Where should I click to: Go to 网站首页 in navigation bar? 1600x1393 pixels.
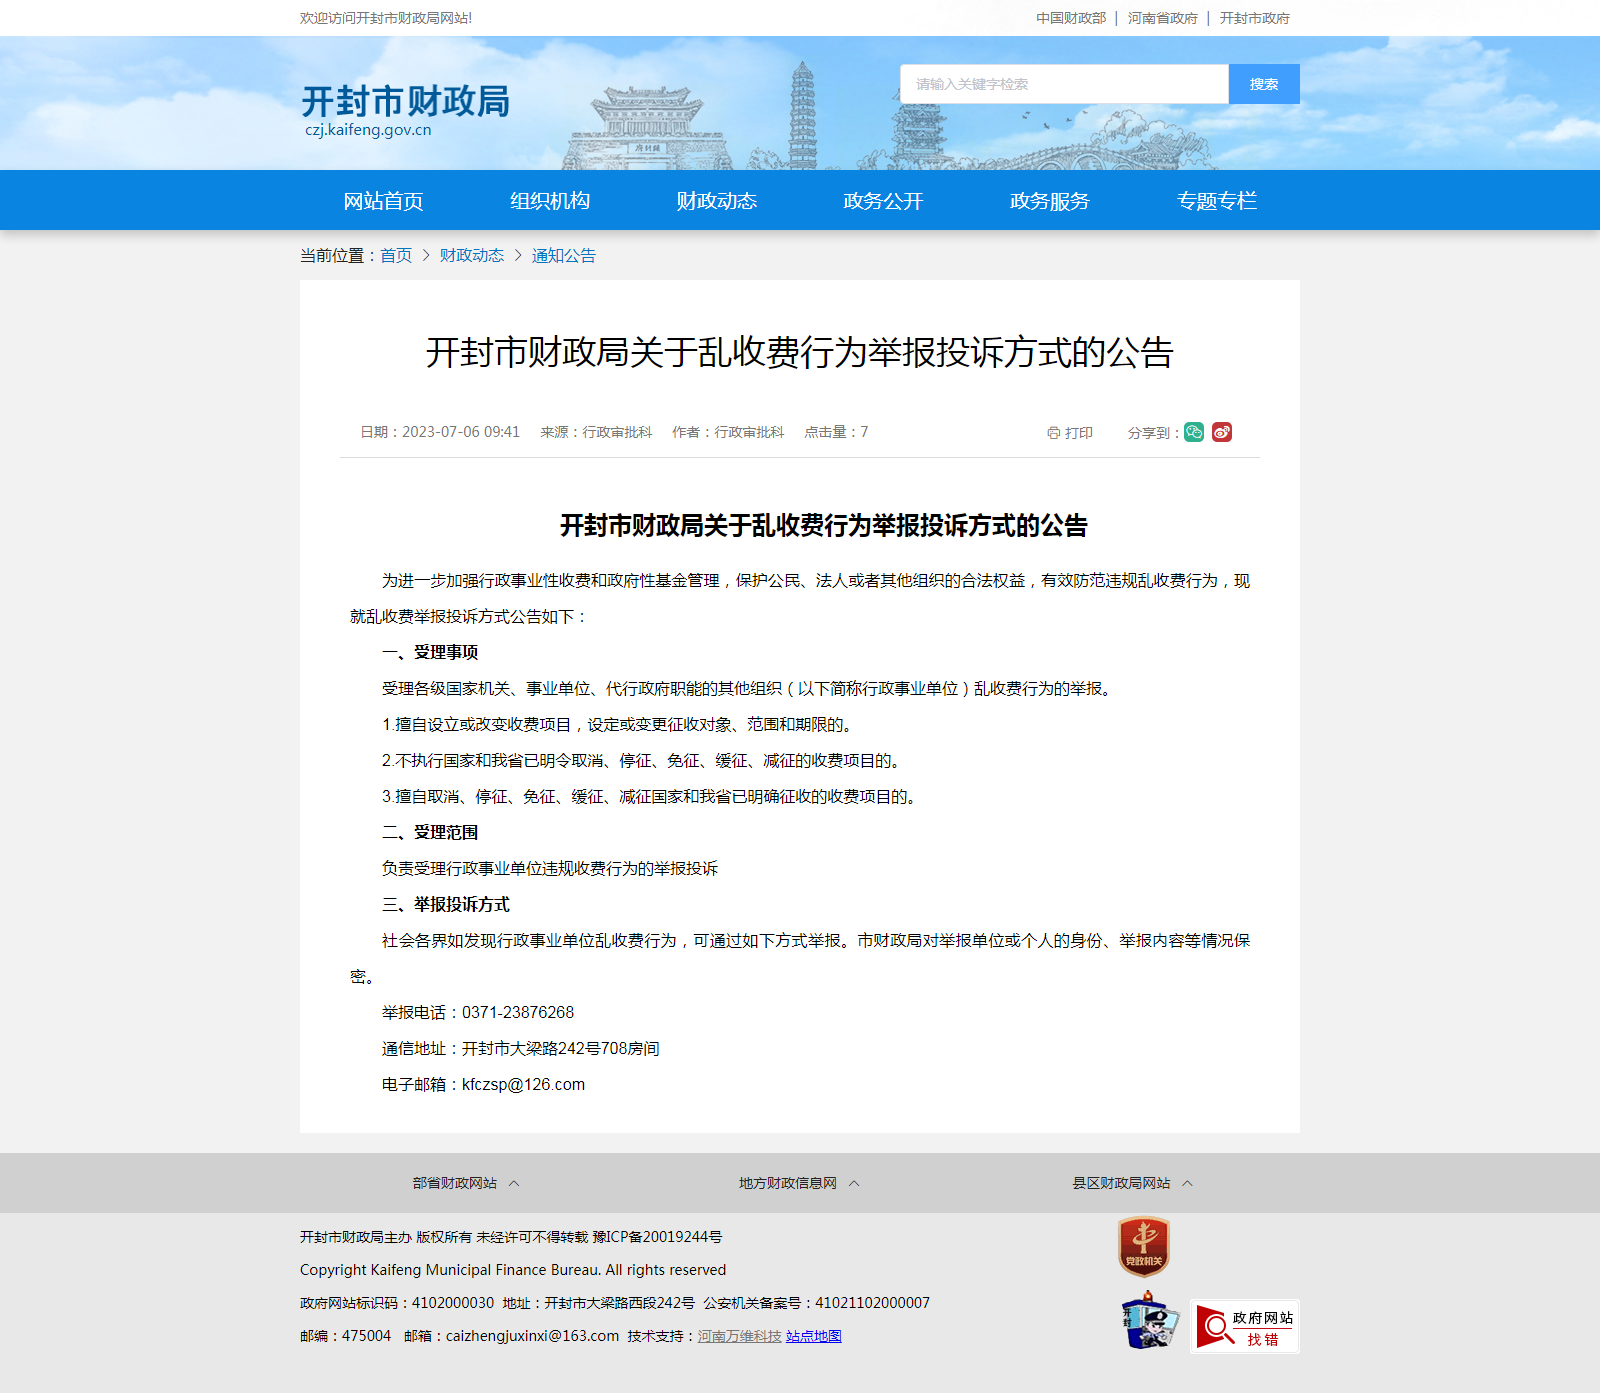tap(383, 201)
